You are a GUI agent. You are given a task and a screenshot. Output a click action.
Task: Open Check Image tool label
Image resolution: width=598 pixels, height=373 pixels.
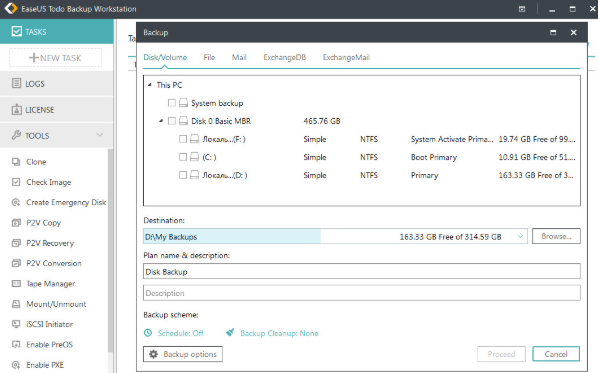pyautogui.click(x=48, y=182)
